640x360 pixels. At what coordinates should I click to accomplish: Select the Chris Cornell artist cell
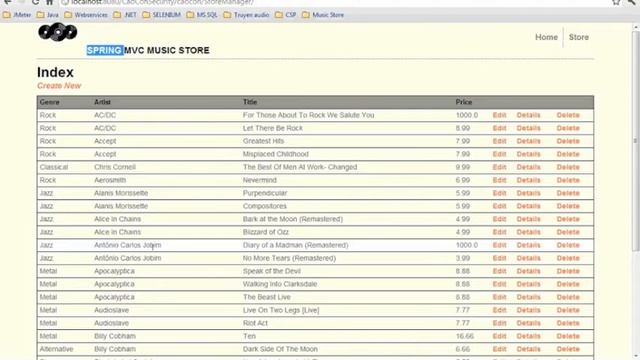115,167
